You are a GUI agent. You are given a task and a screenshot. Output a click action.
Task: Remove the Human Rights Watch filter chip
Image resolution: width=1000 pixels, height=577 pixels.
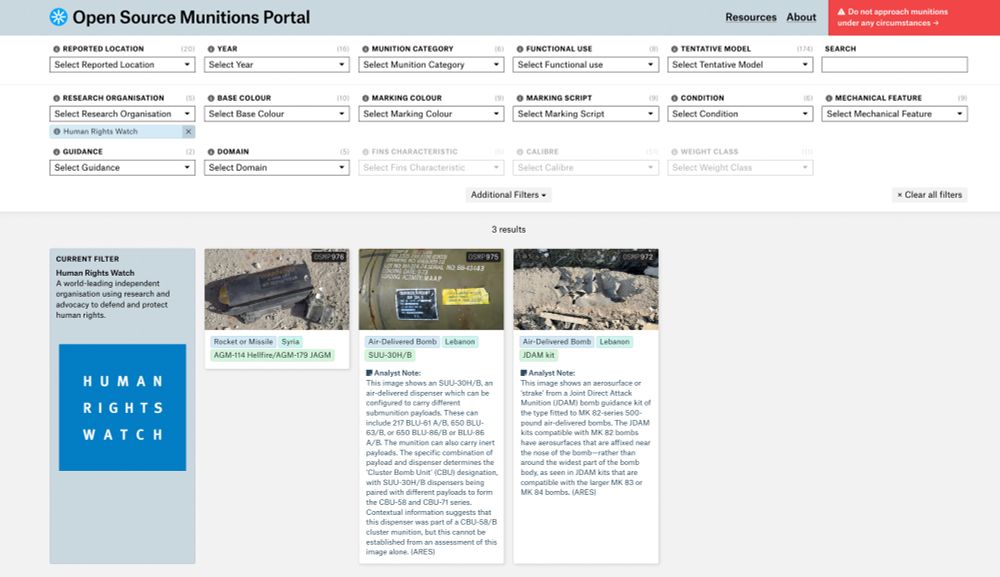(x=188, y=131)
